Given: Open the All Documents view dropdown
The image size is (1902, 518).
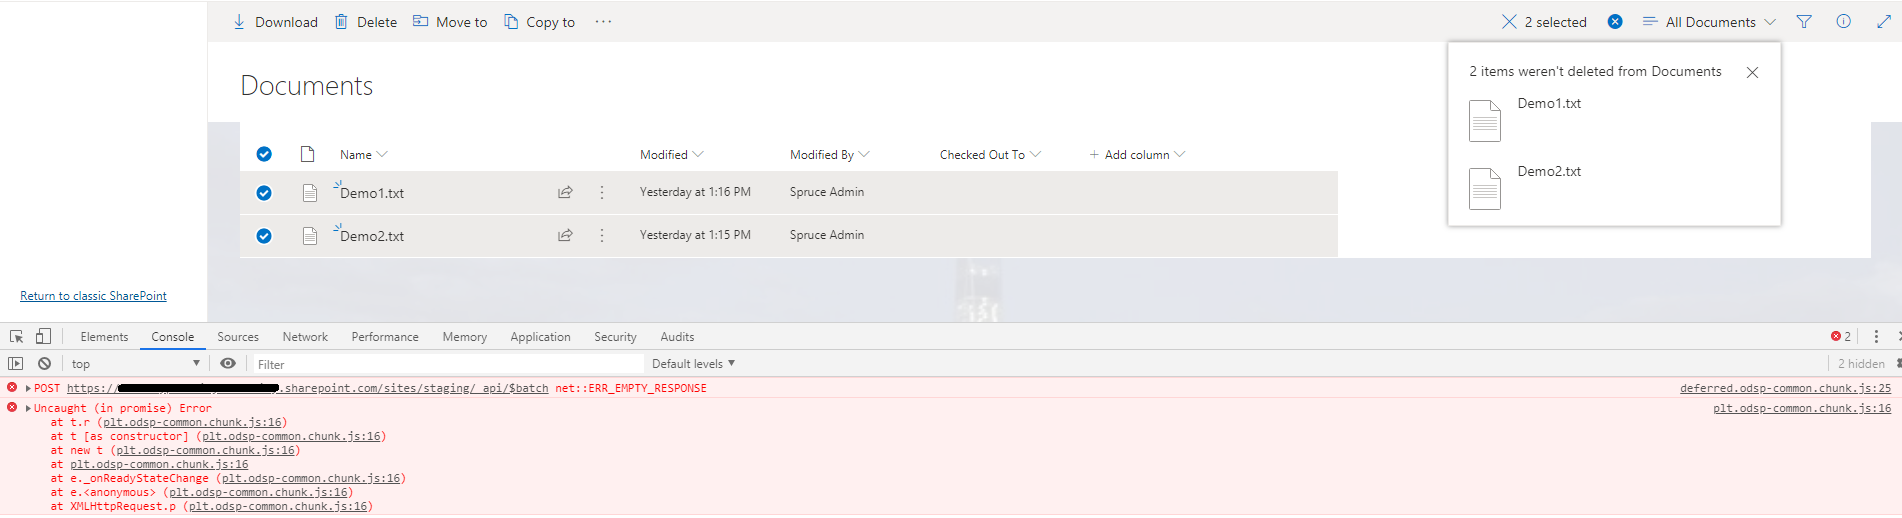Looking at the screenshot, I should (1709, 22).
